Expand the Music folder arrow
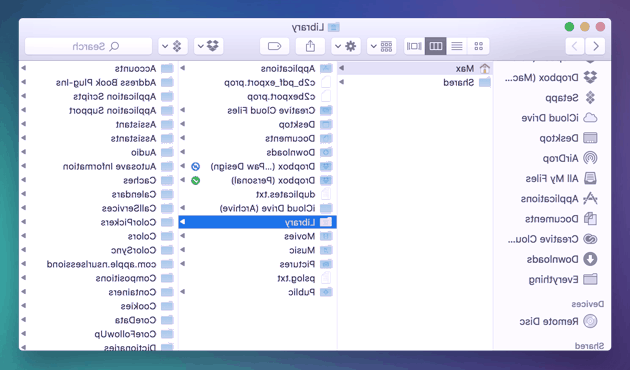This screenshot has width=630, height=370. (182, 250)
